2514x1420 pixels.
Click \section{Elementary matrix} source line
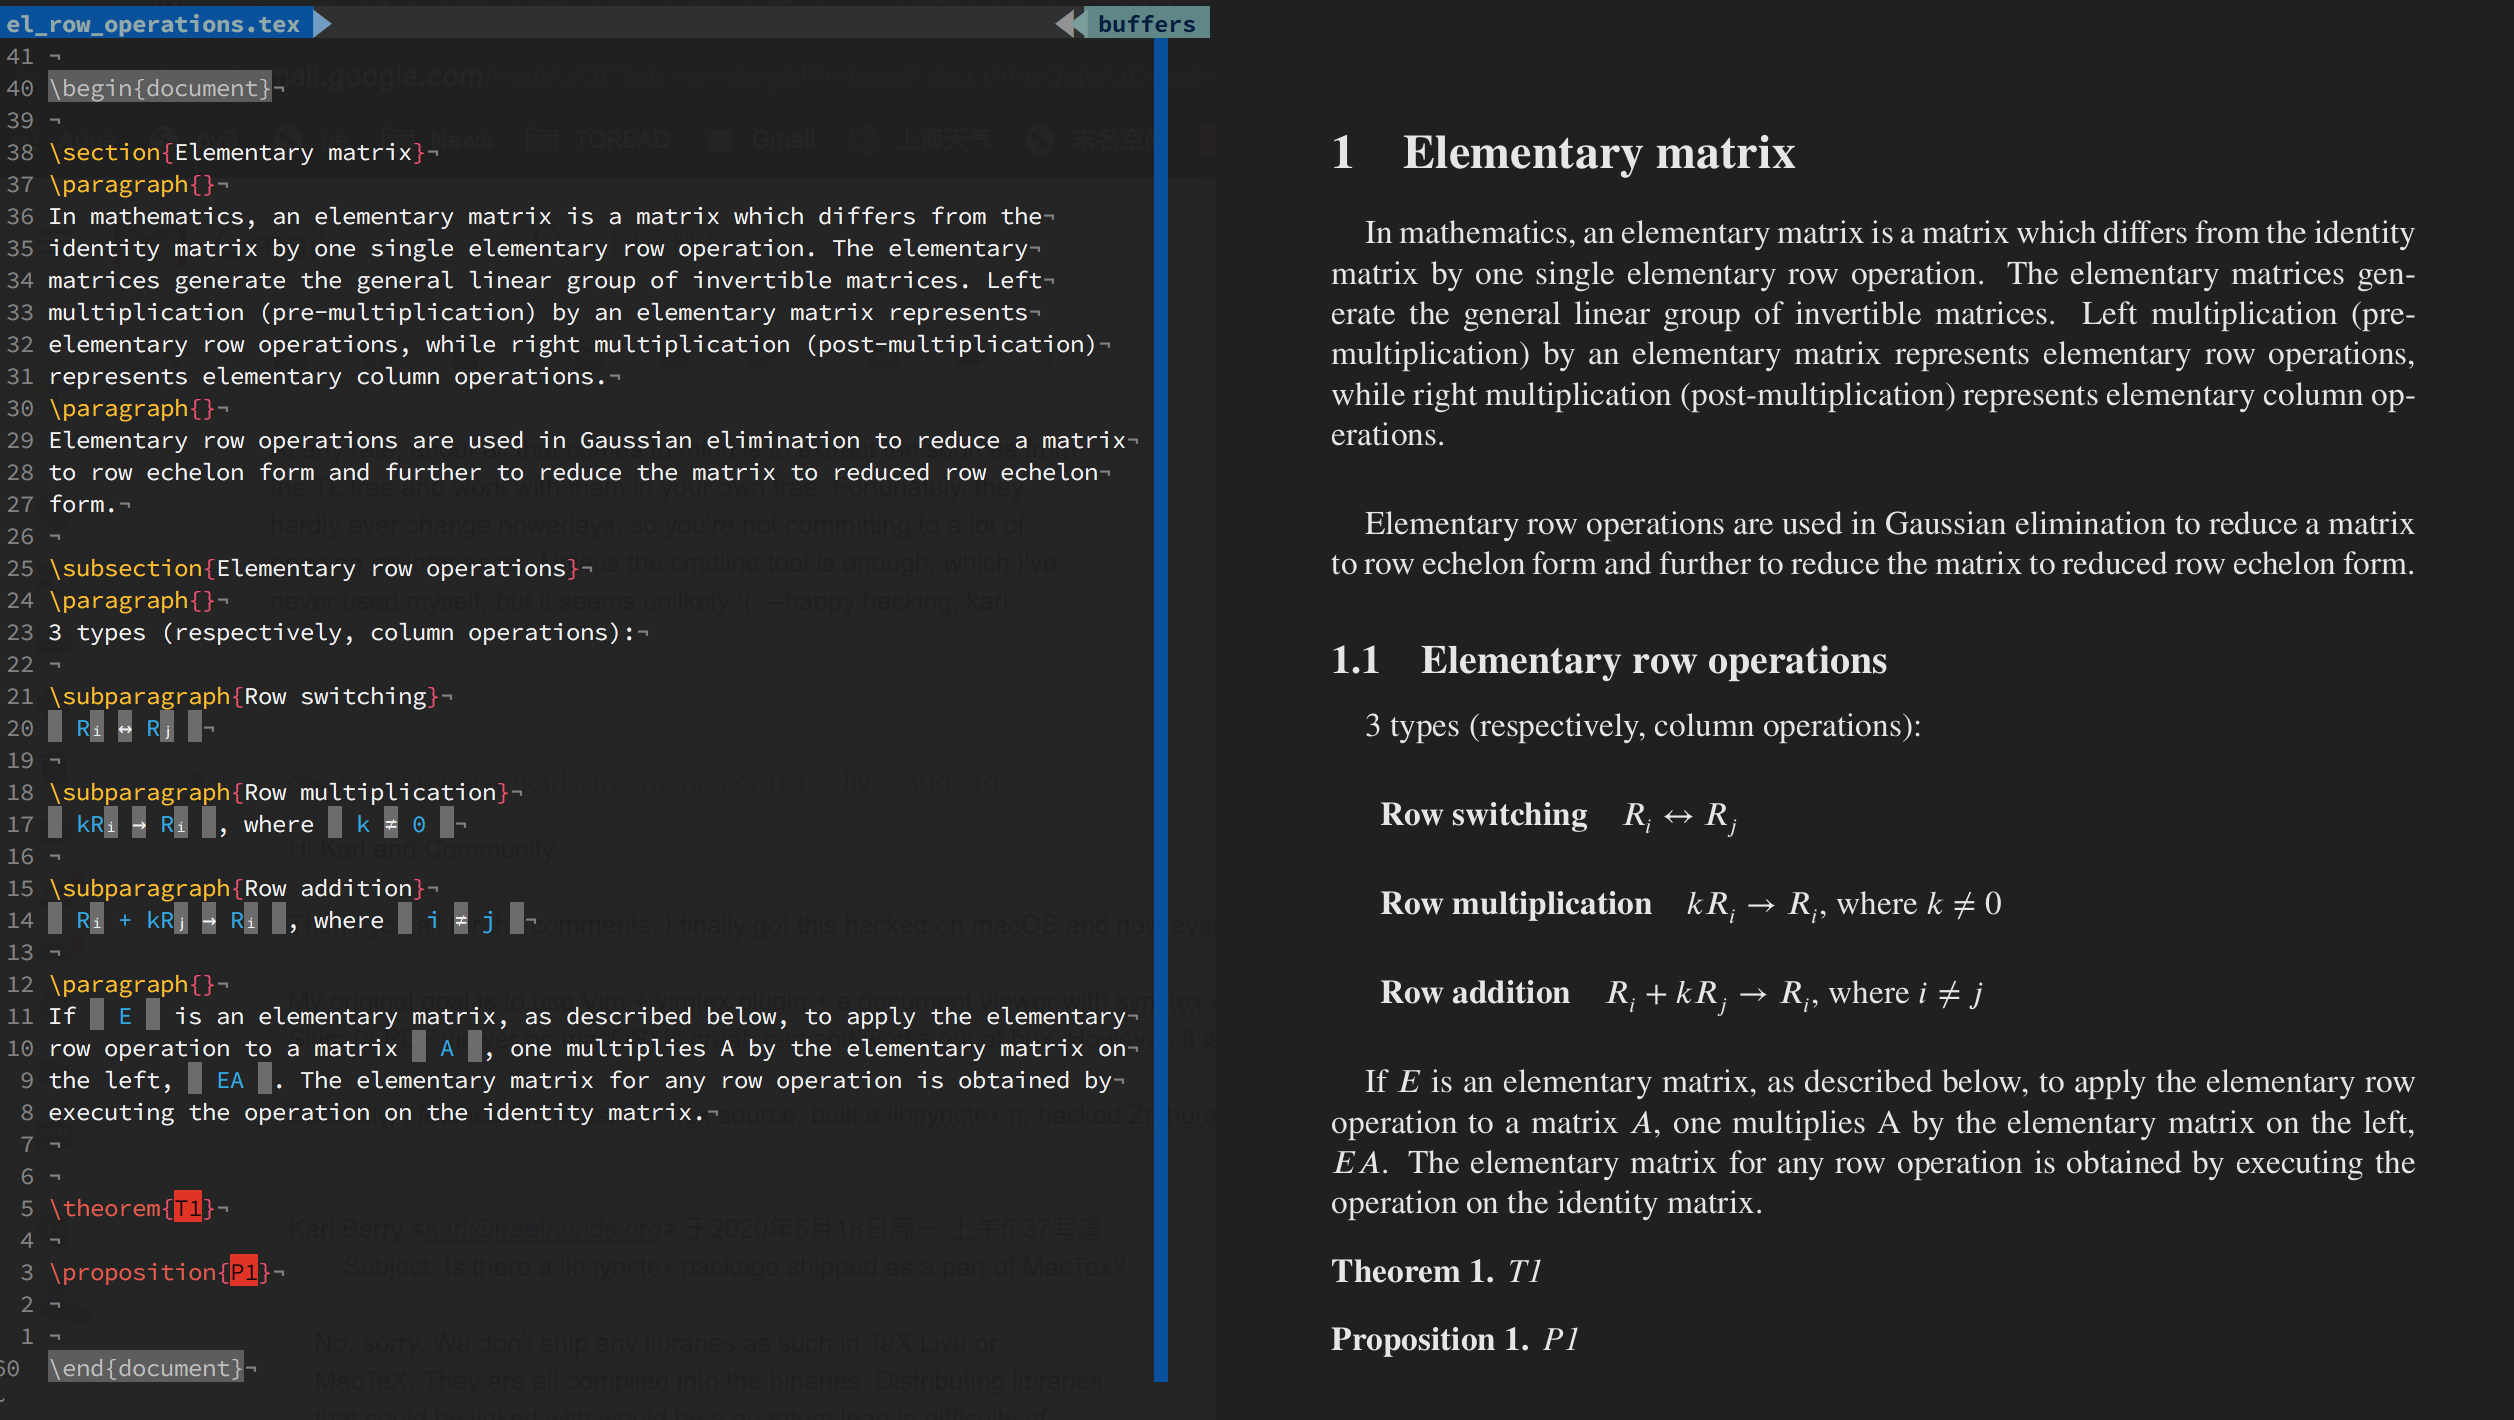pos(236,152)
